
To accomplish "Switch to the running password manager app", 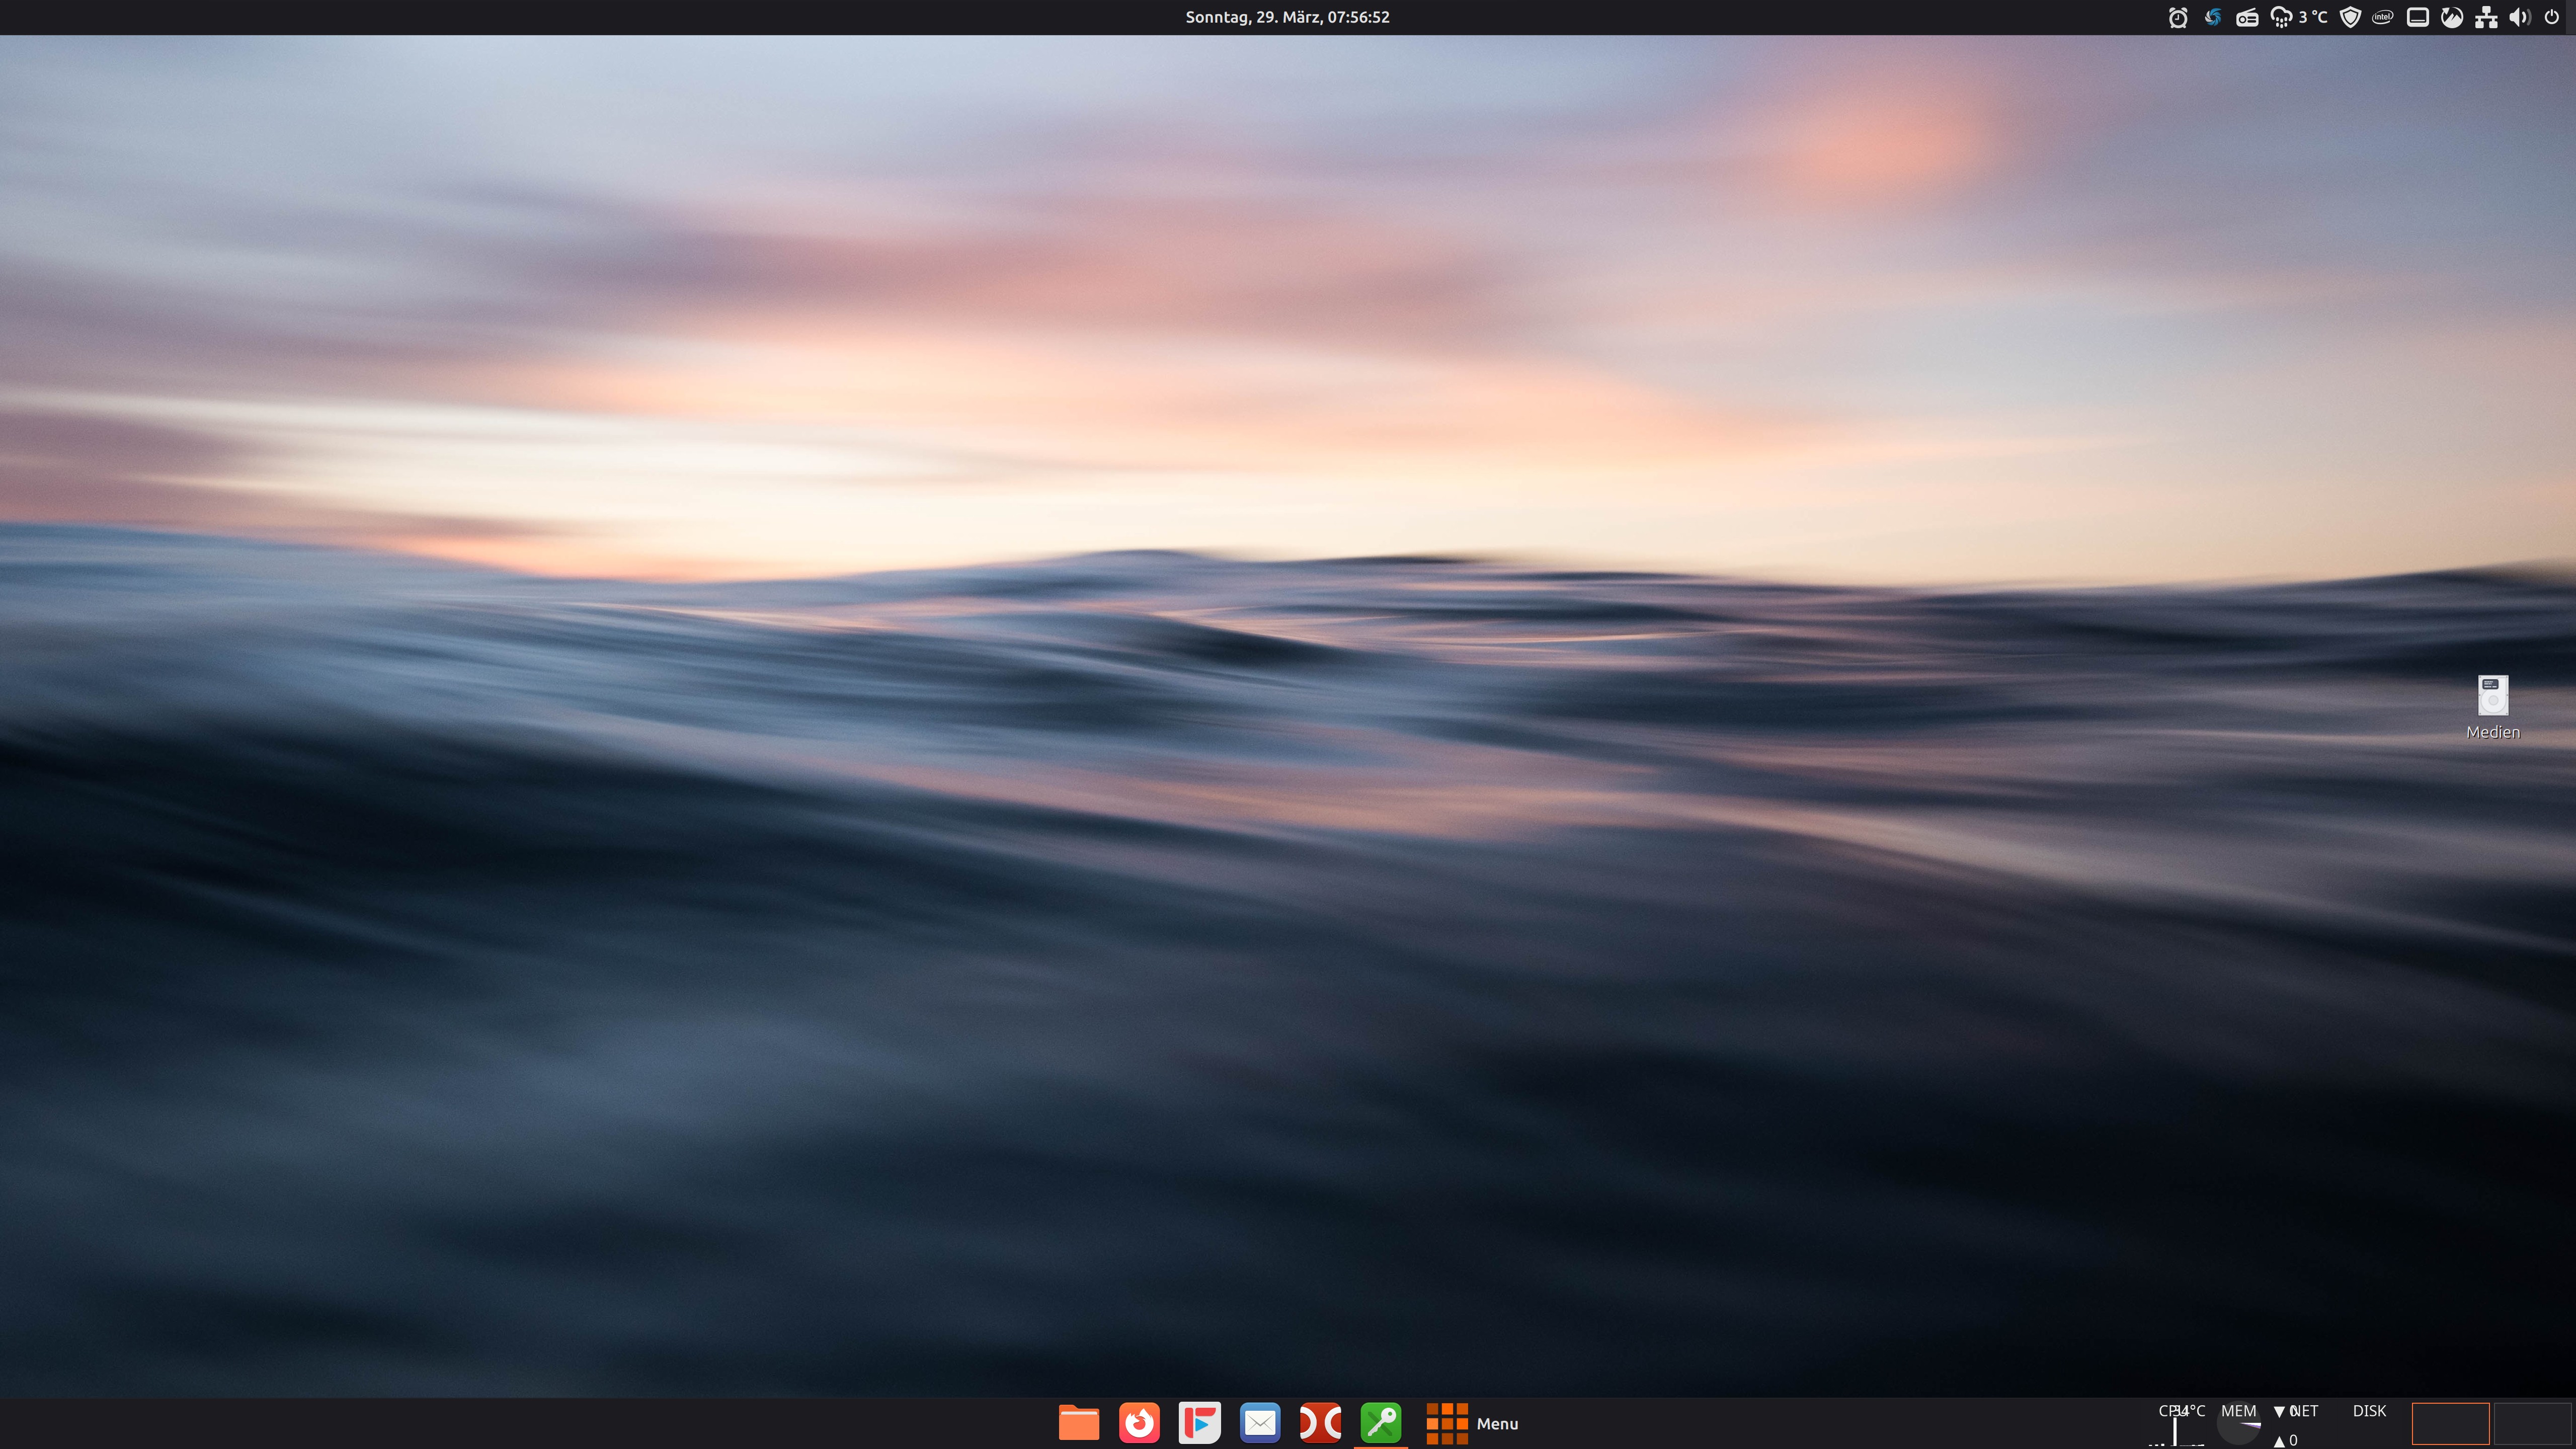I will pyautogui.click(x=1381, y=1423).
